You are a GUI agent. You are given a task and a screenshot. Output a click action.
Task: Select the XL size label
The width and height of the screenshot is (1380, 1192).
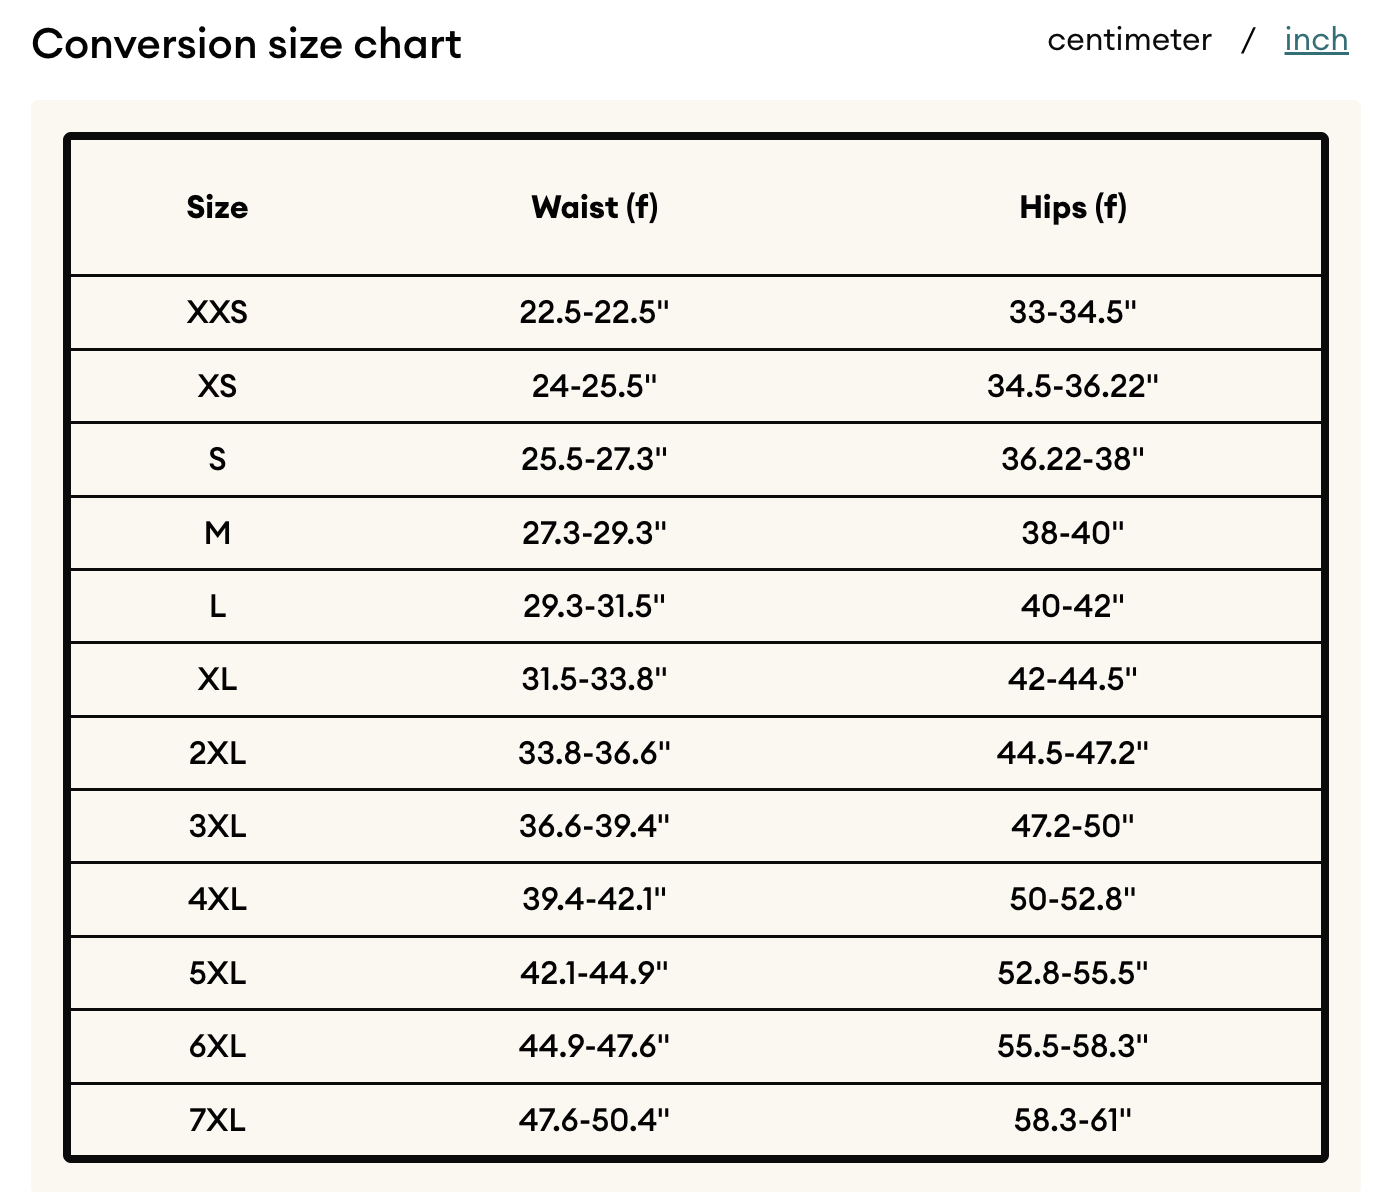pyautogui.click(x=217, y=680)
